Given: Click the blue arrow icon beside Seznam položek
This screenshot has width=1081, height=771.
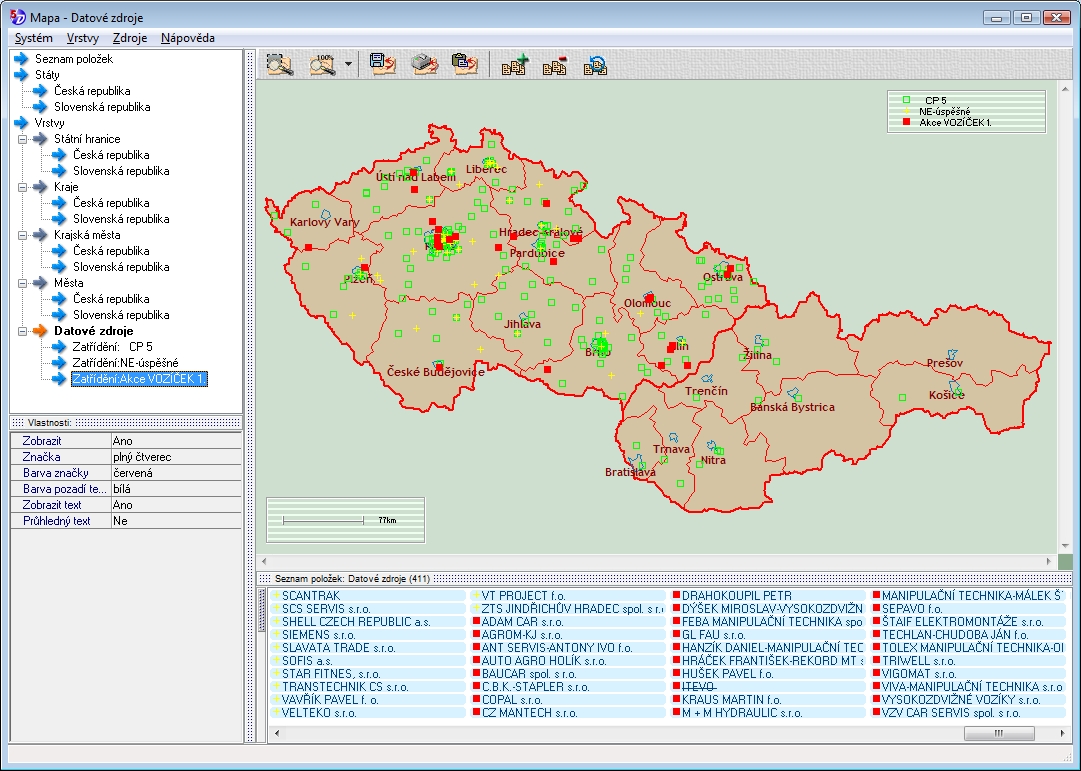Looking at the screenshot, I should tap(21, 59).
